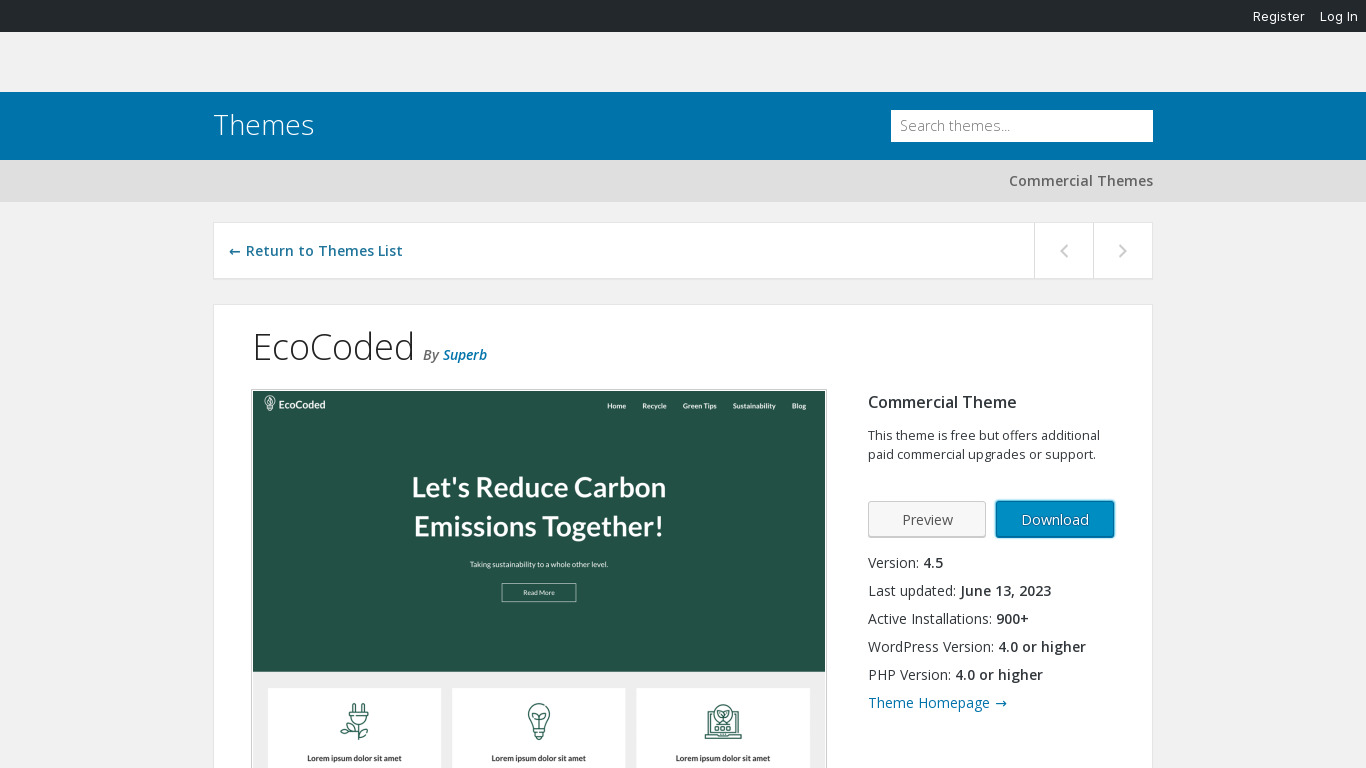
Task: Click Recycle in the screenshot menu
Action: (654, 406)
